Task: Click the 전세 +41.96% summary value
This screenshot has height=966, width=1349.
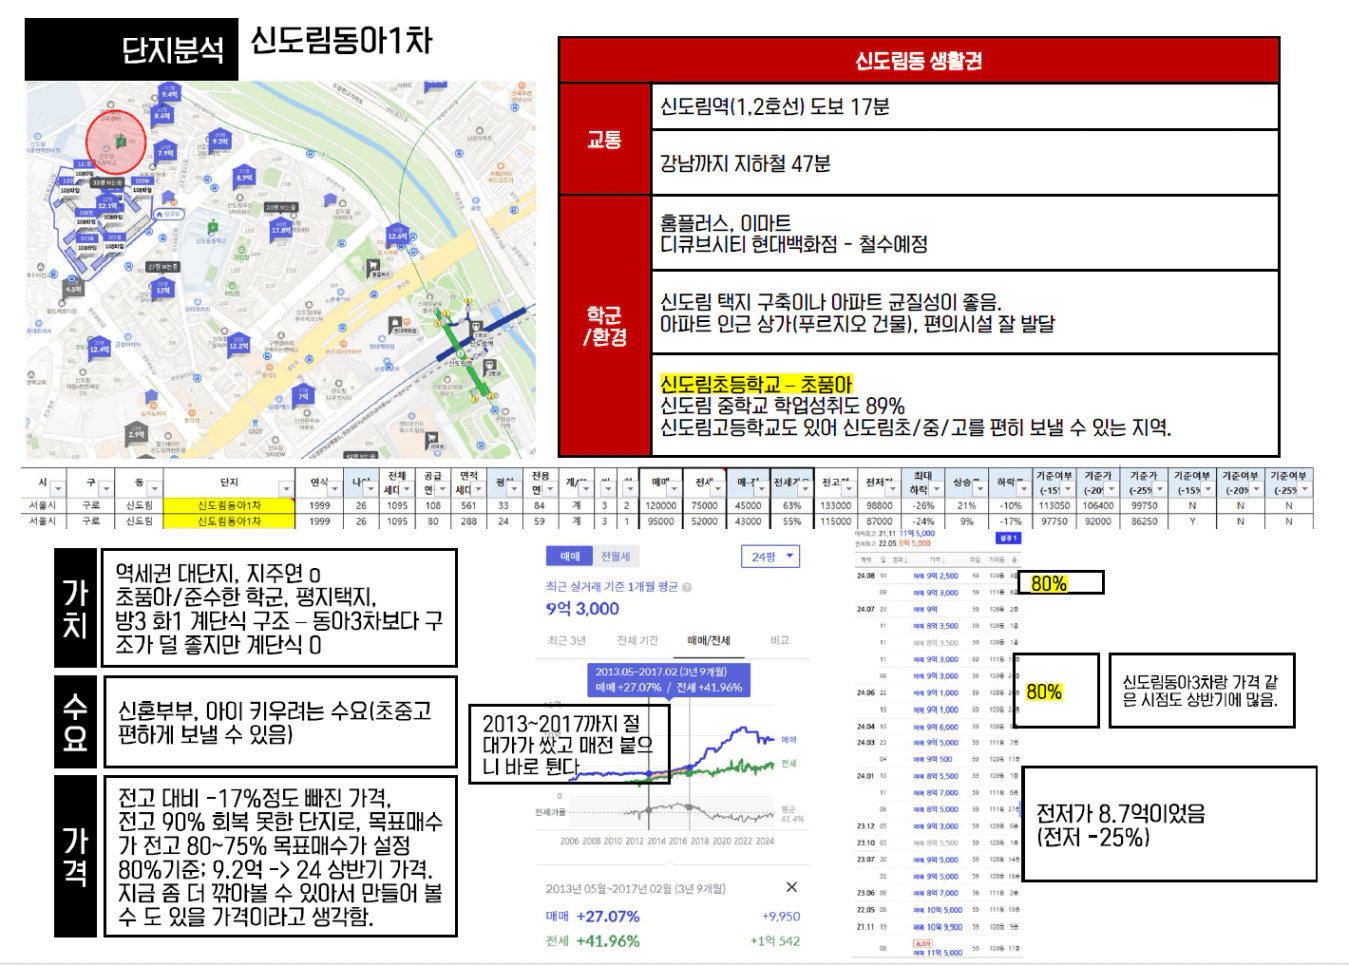Action: tap(593, 941)
